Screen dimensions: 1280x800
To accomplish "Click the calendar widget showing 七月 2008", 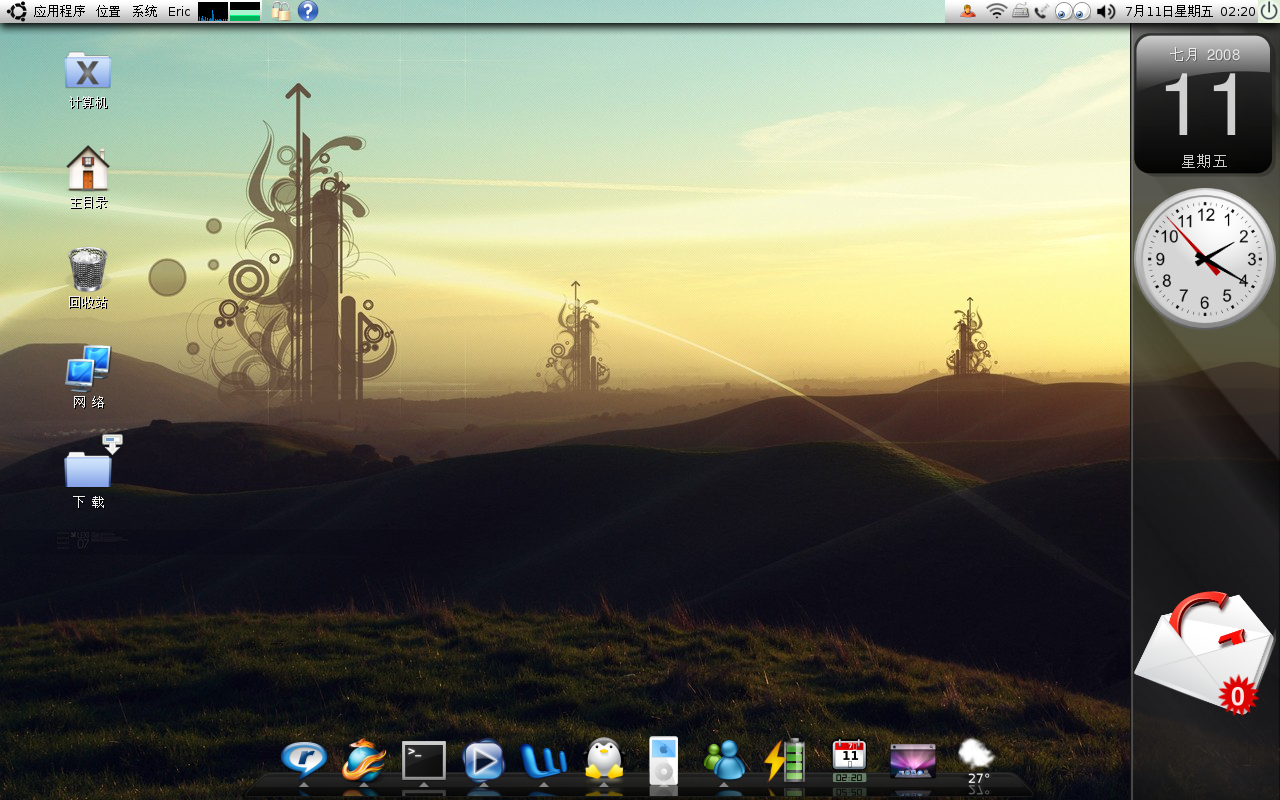I will click(1203, 104).
